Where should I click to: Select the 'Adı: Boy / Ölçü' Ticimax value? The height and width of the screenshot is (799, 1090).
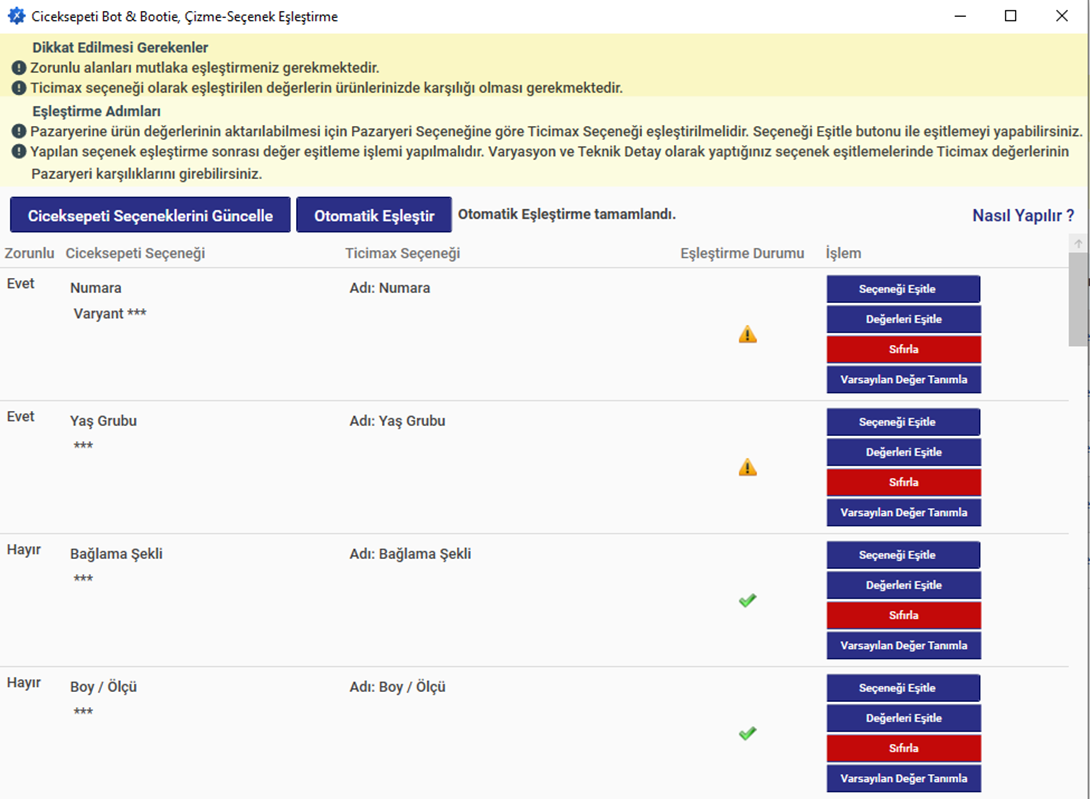point(397,687)
